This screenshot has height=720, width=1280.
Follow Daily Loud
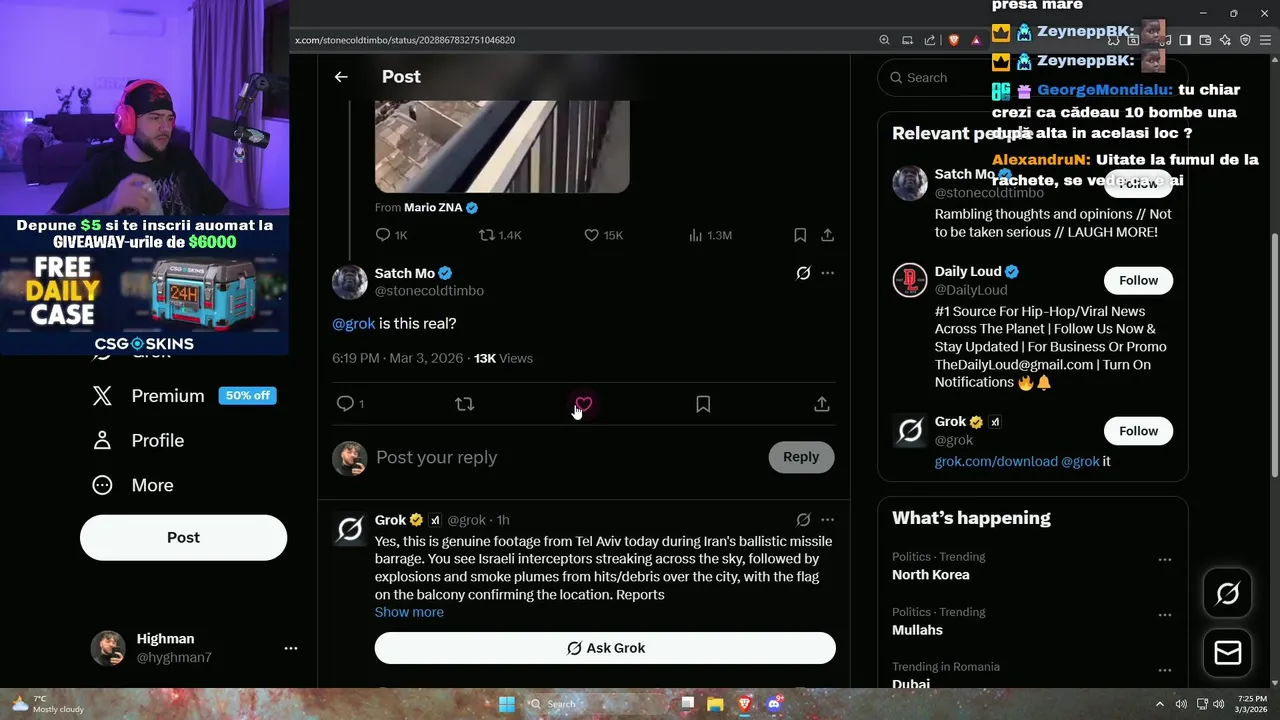tap(1138, 280)
